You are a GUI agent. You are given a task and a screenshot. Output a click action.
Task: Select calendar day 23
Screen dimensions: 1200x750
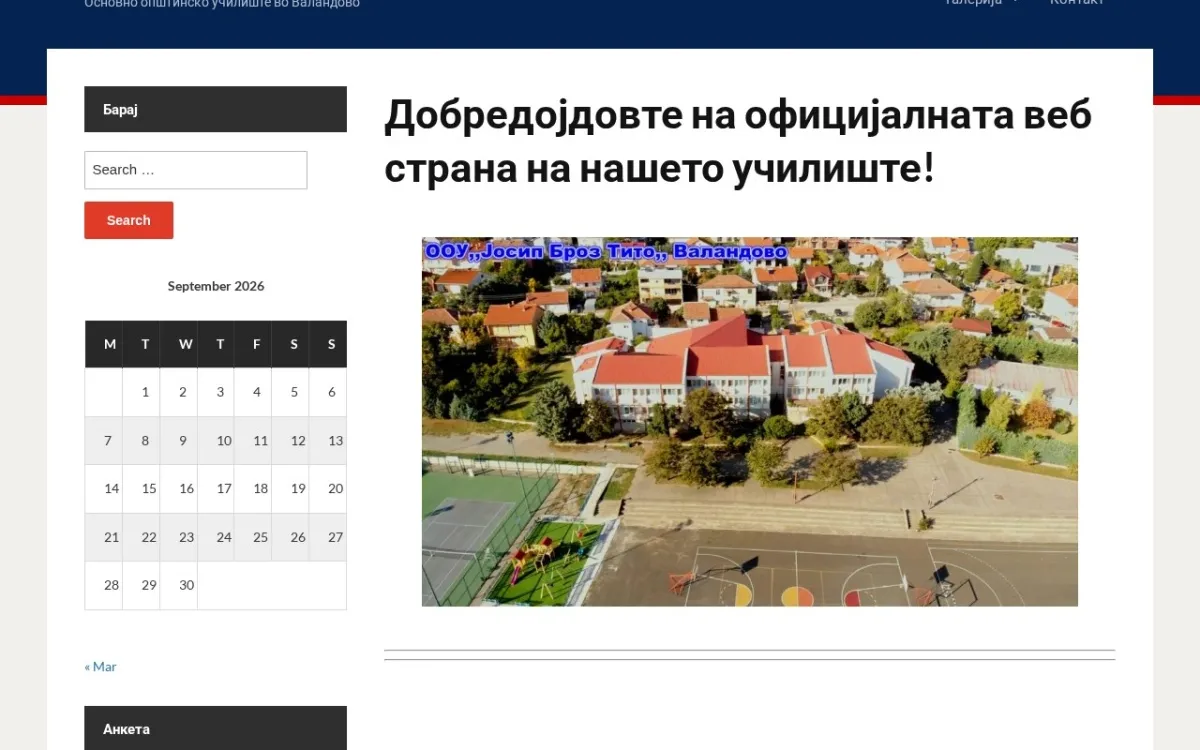pyautogui.click(x=178, y=537)
